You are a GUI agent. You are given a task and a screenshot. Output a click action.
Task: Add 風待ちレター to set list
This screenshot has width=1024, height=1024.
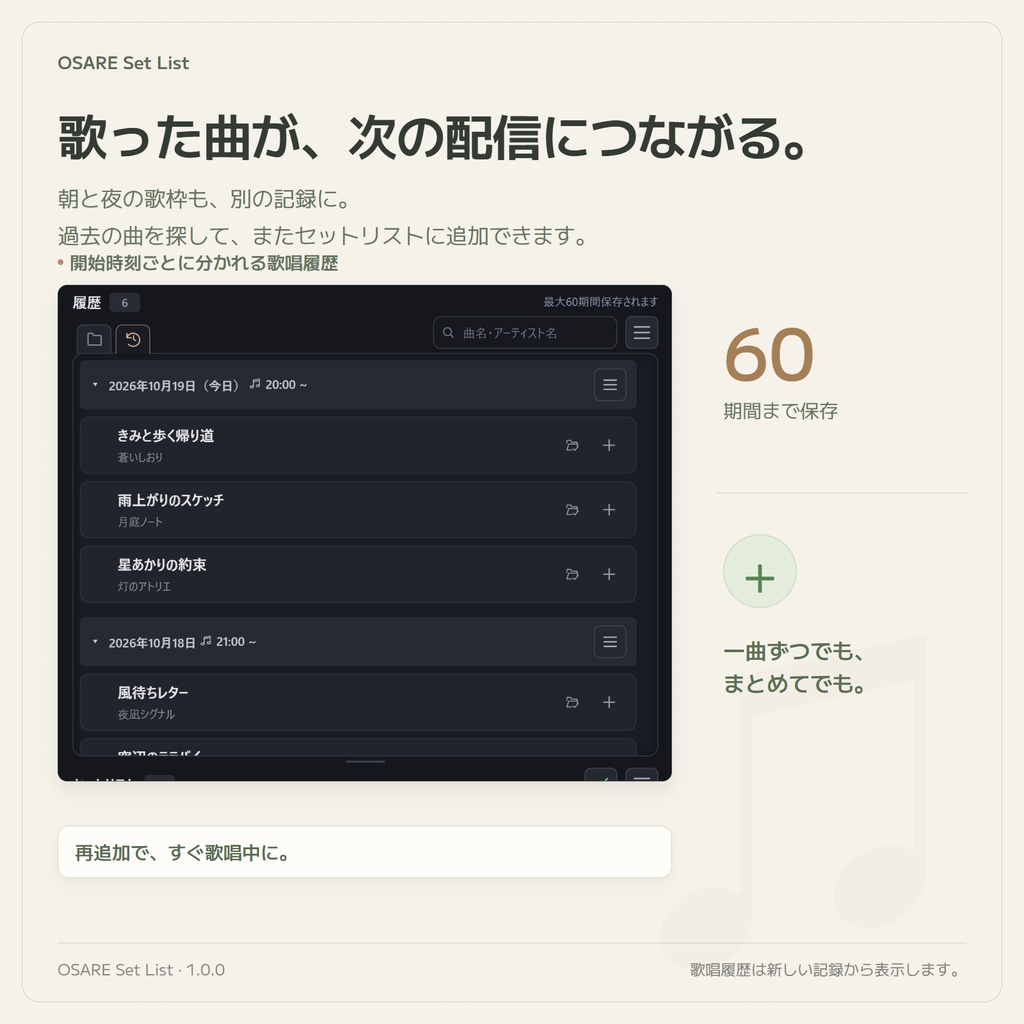[609, 702]
